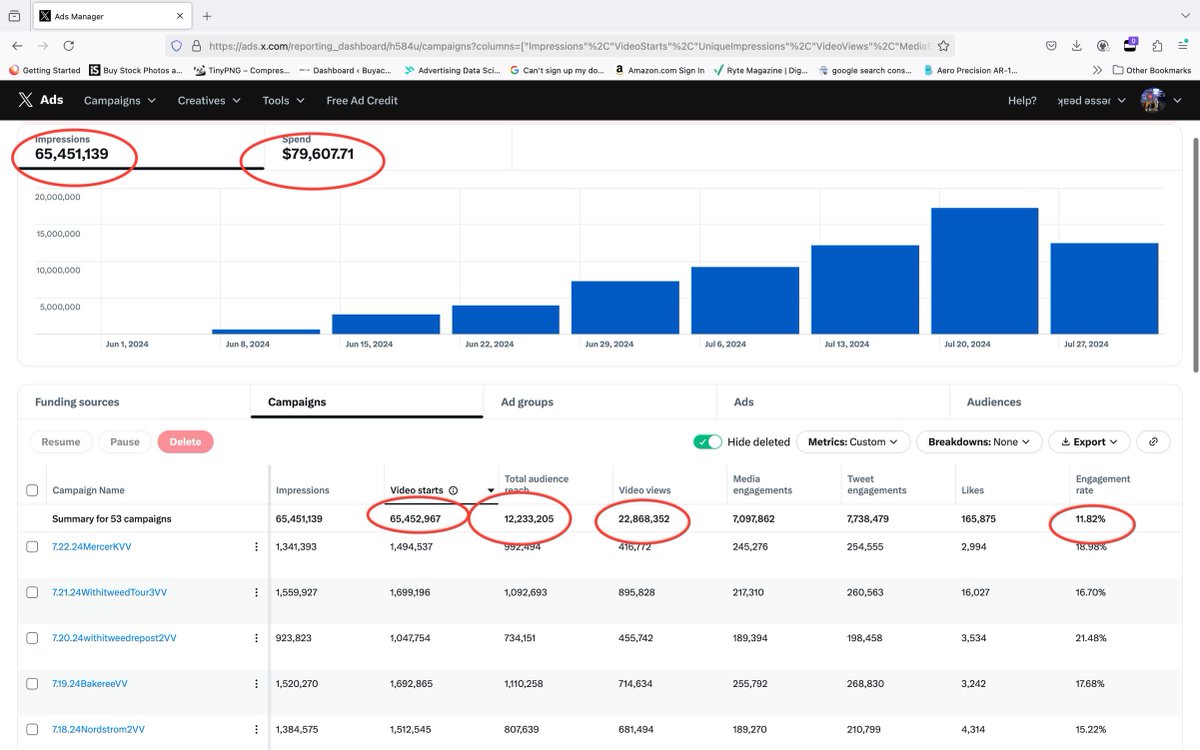Expand the chevron next to profile avatar
This screenshot has width=1200, height=750.
(x=1177, y=100)
